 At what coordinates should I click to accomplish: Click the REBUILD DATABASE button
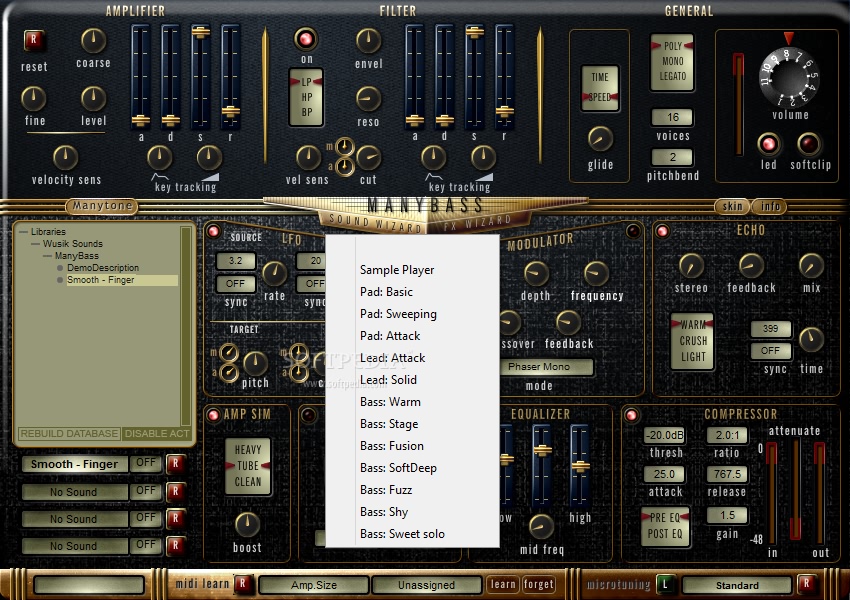[x=69, y=434]
